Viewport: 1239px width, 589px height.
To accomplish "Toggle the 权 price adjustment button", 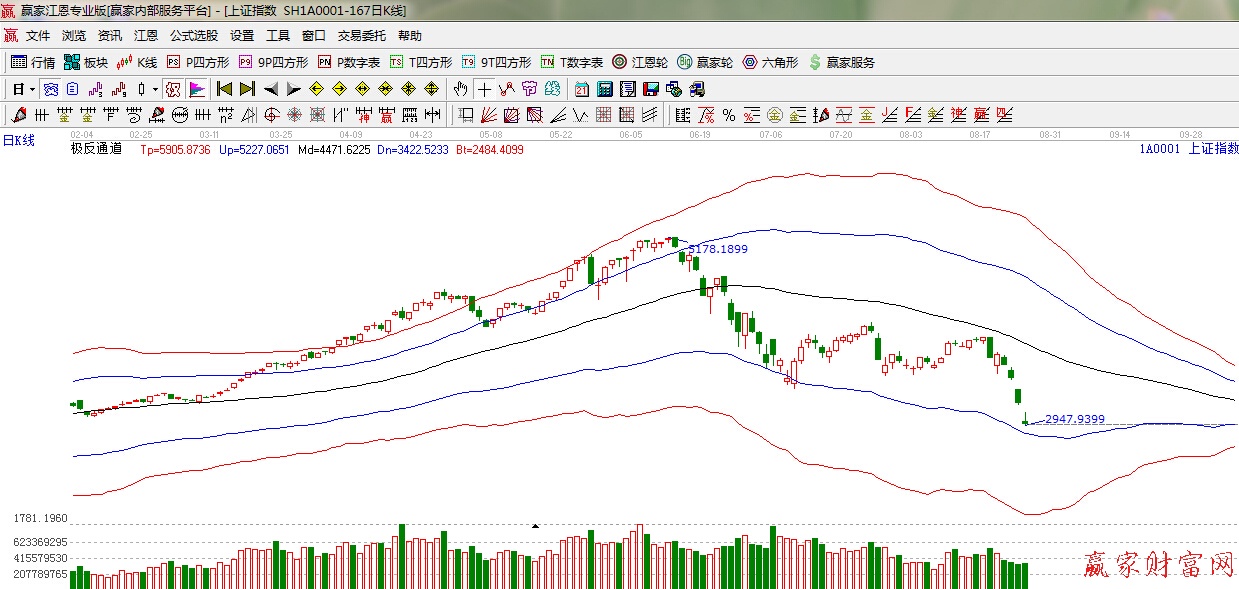I will 173,89.
